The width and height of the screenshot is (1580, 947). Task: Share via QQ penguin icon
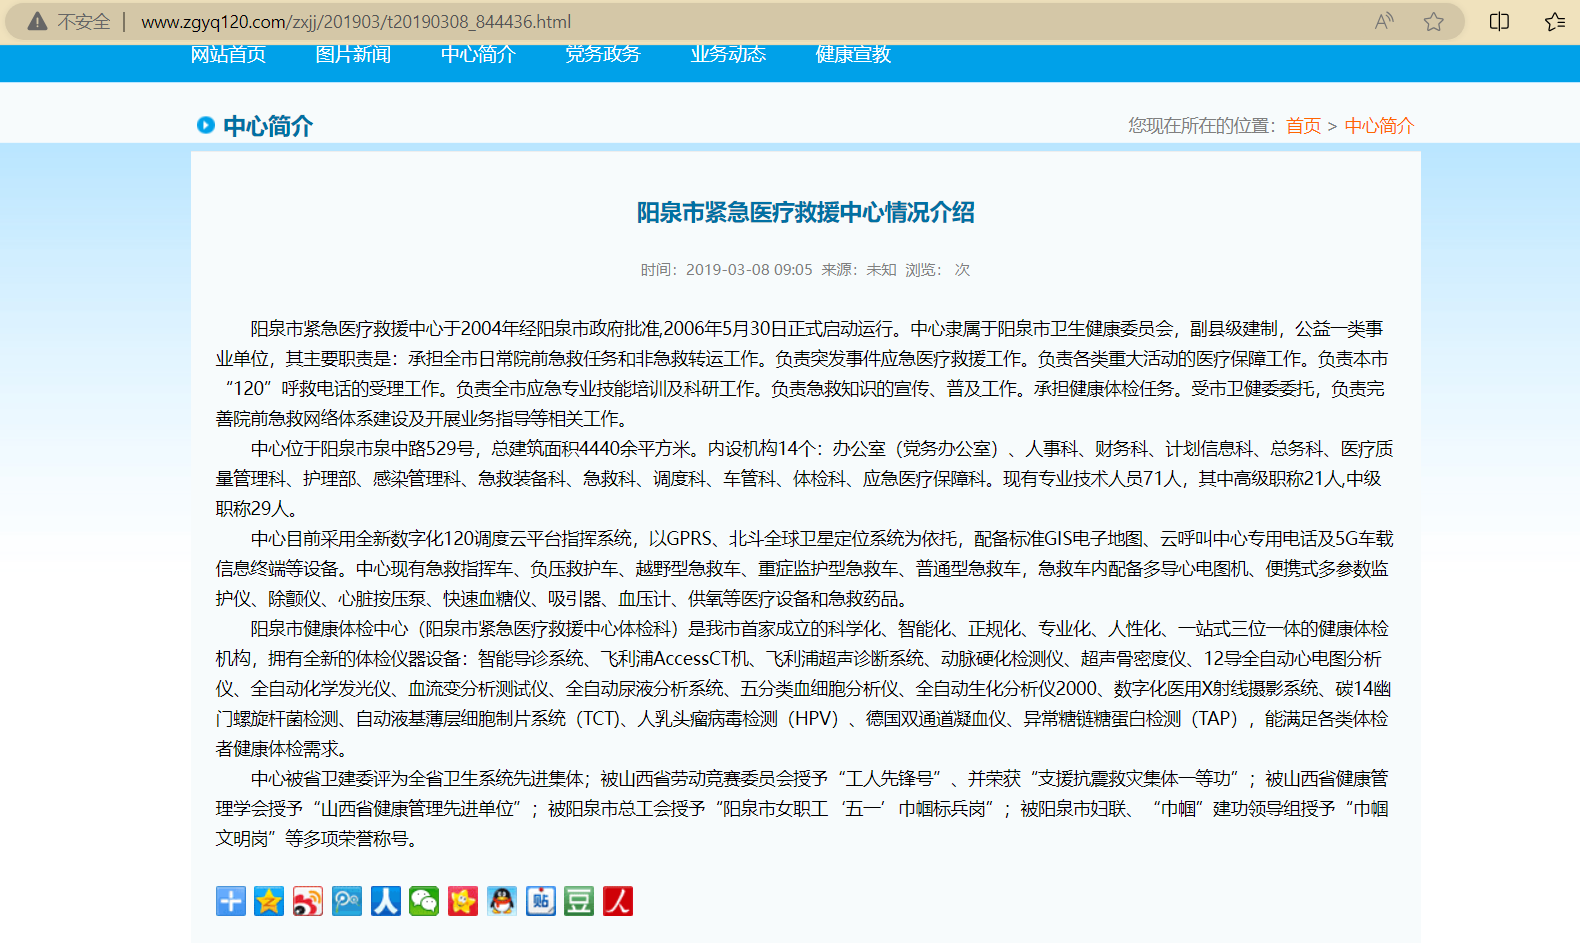pos(502,901)
